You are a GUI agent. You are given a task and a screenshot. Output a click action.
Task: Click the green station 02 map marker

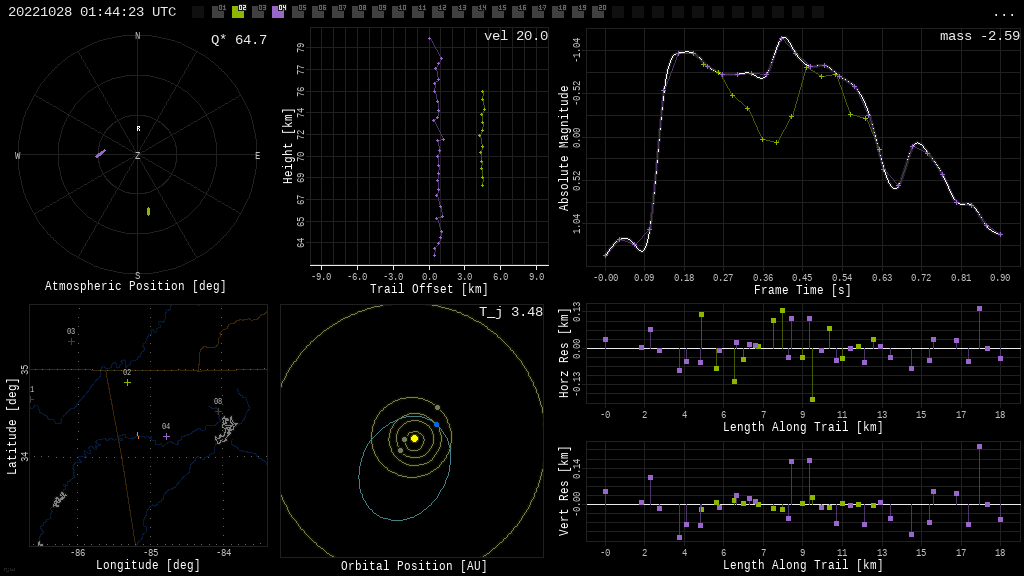127,382
